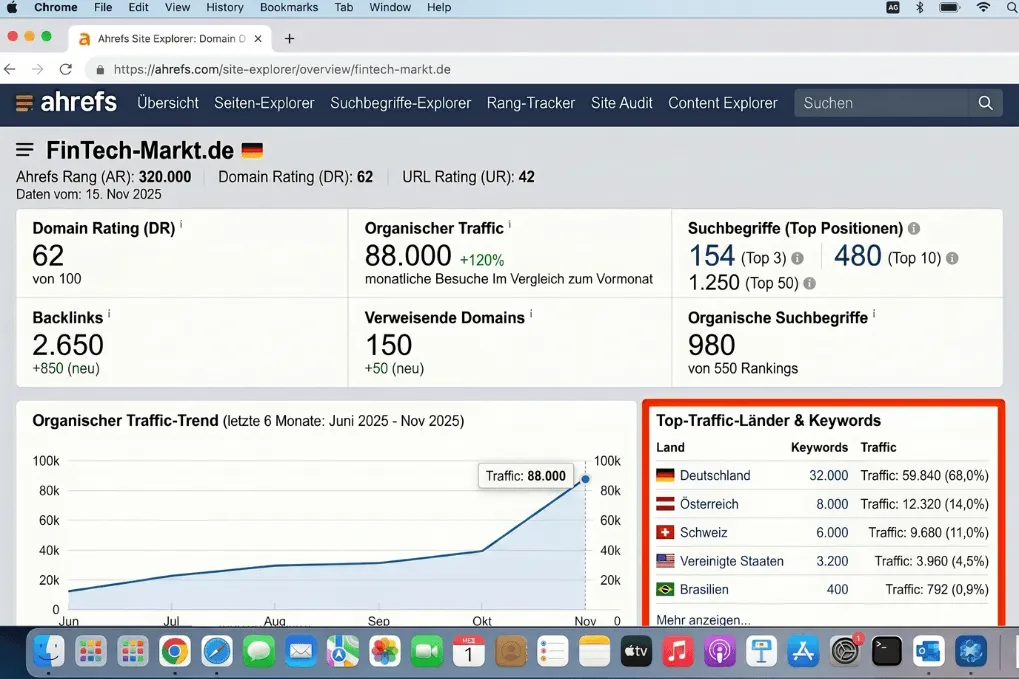Open the Music app in the dock

[x=677, y=651]
